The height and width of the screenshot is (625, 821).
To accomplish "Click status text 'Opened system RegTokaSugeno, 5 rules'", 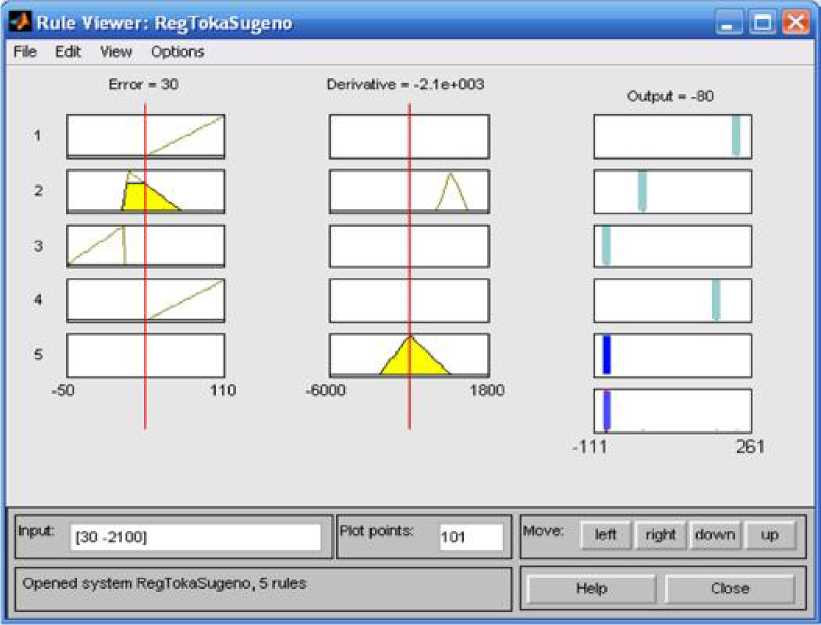I will [164, 583].
